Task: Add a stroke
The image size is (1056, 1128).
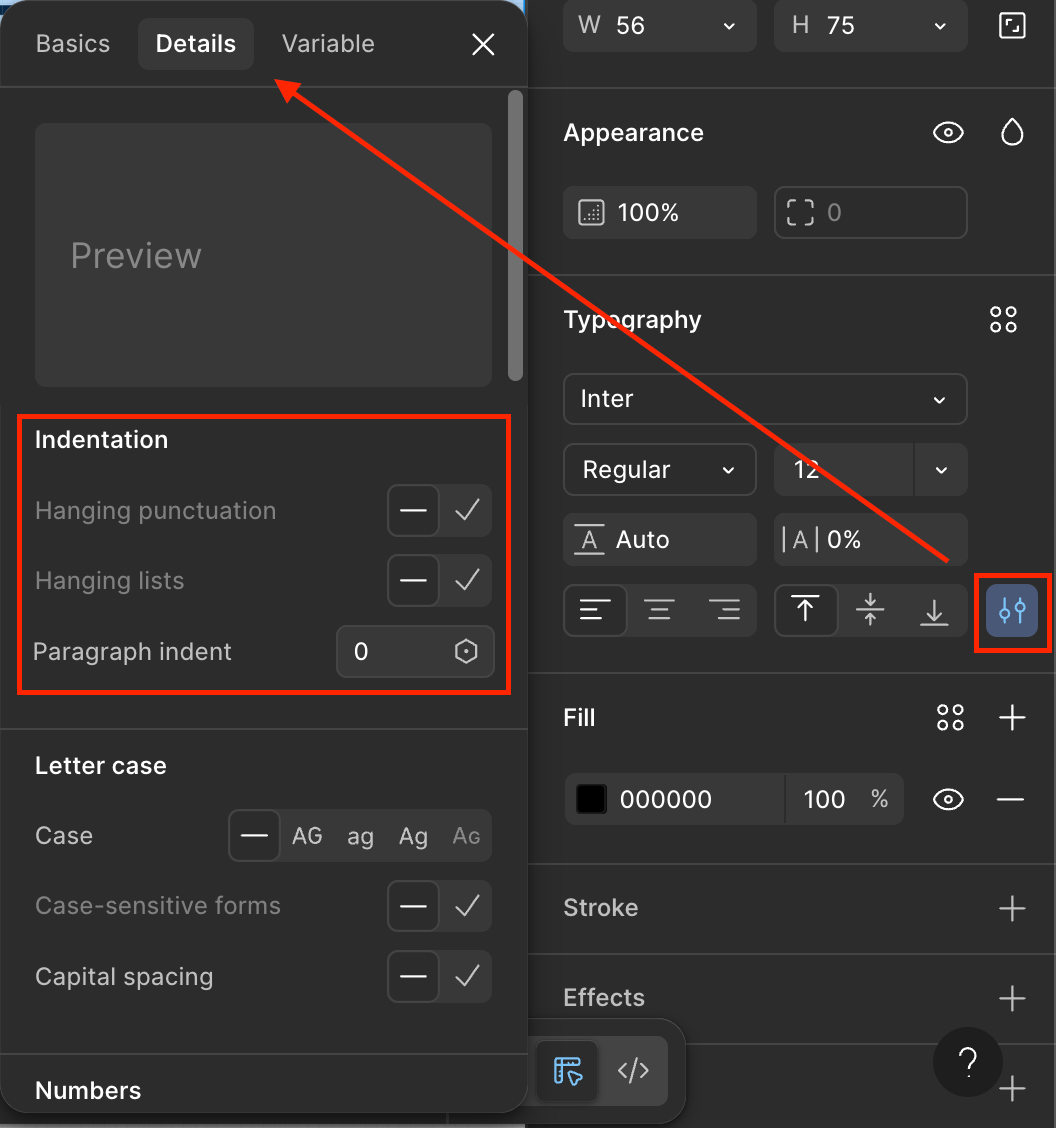Action: [x=1011, y=909]
